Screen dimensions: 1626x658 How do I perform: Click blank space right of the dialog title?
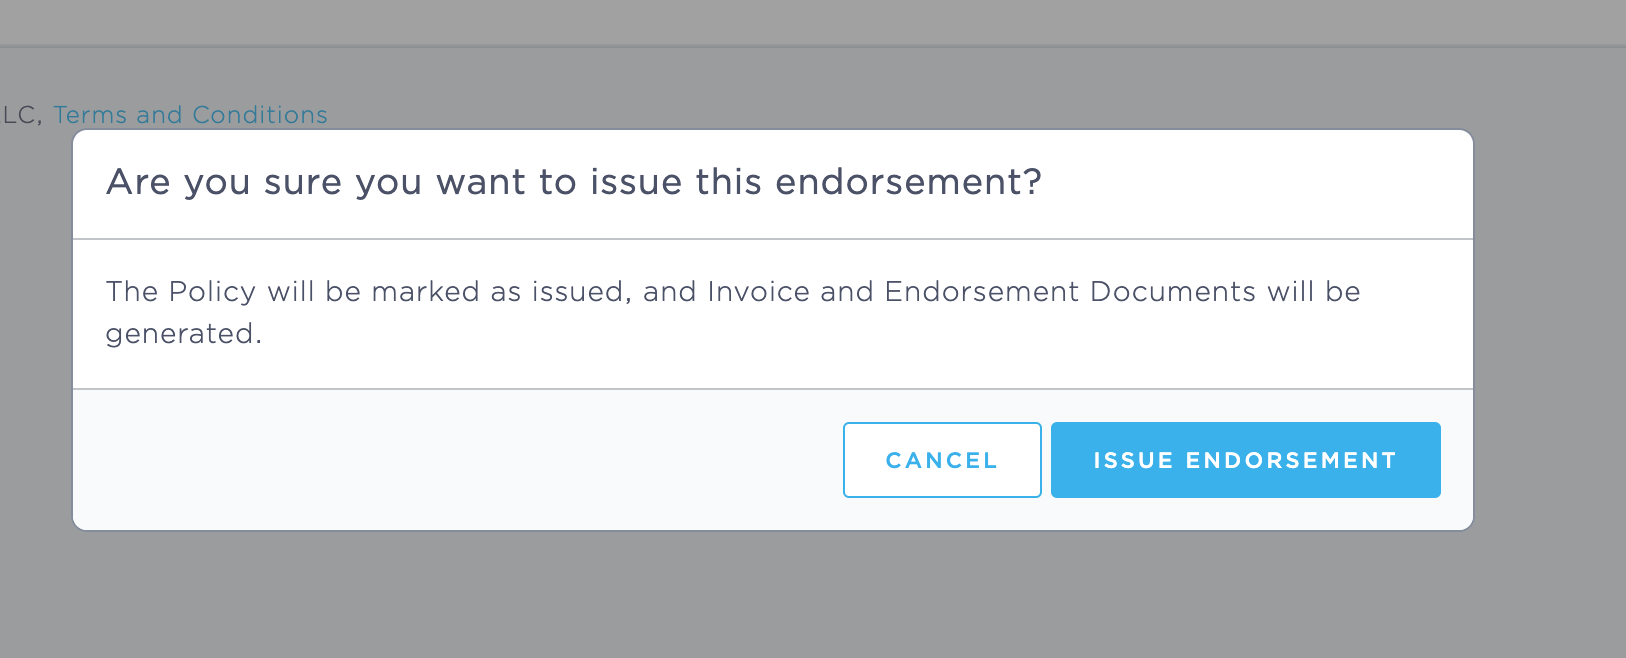coord(1250,182)
